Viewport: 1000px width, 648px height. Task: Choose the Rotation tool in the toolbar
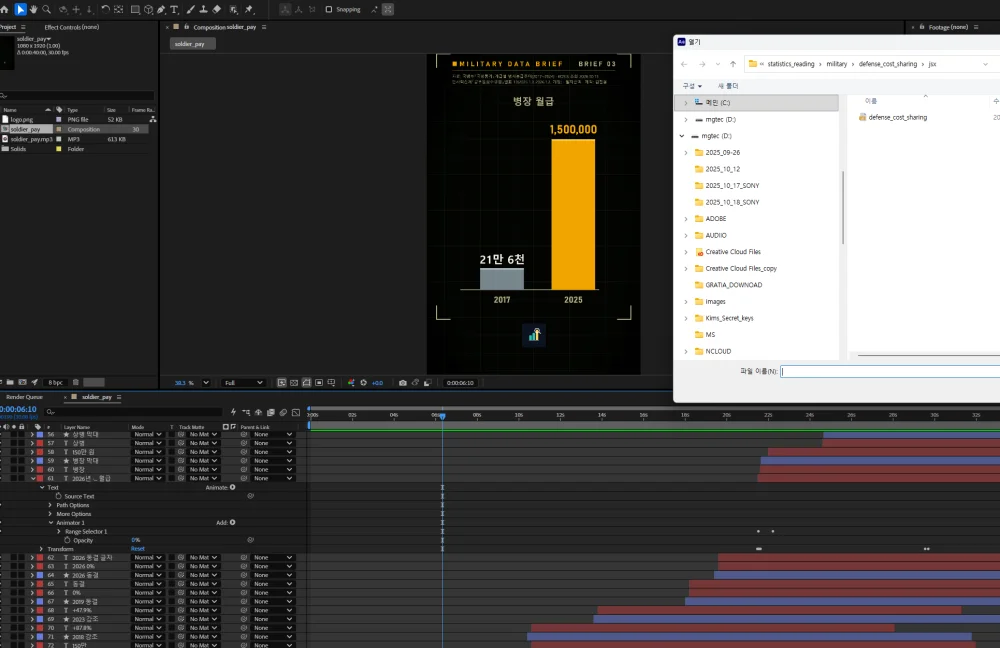105,10
